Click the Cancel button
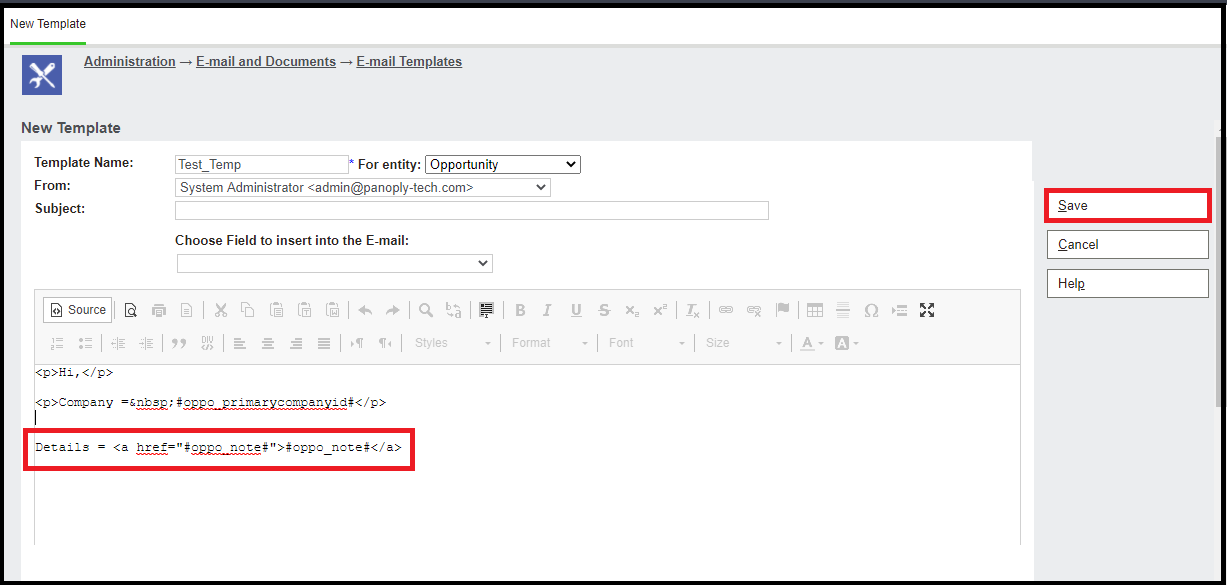The image size is (1227, 585). tap(1127, 244)
